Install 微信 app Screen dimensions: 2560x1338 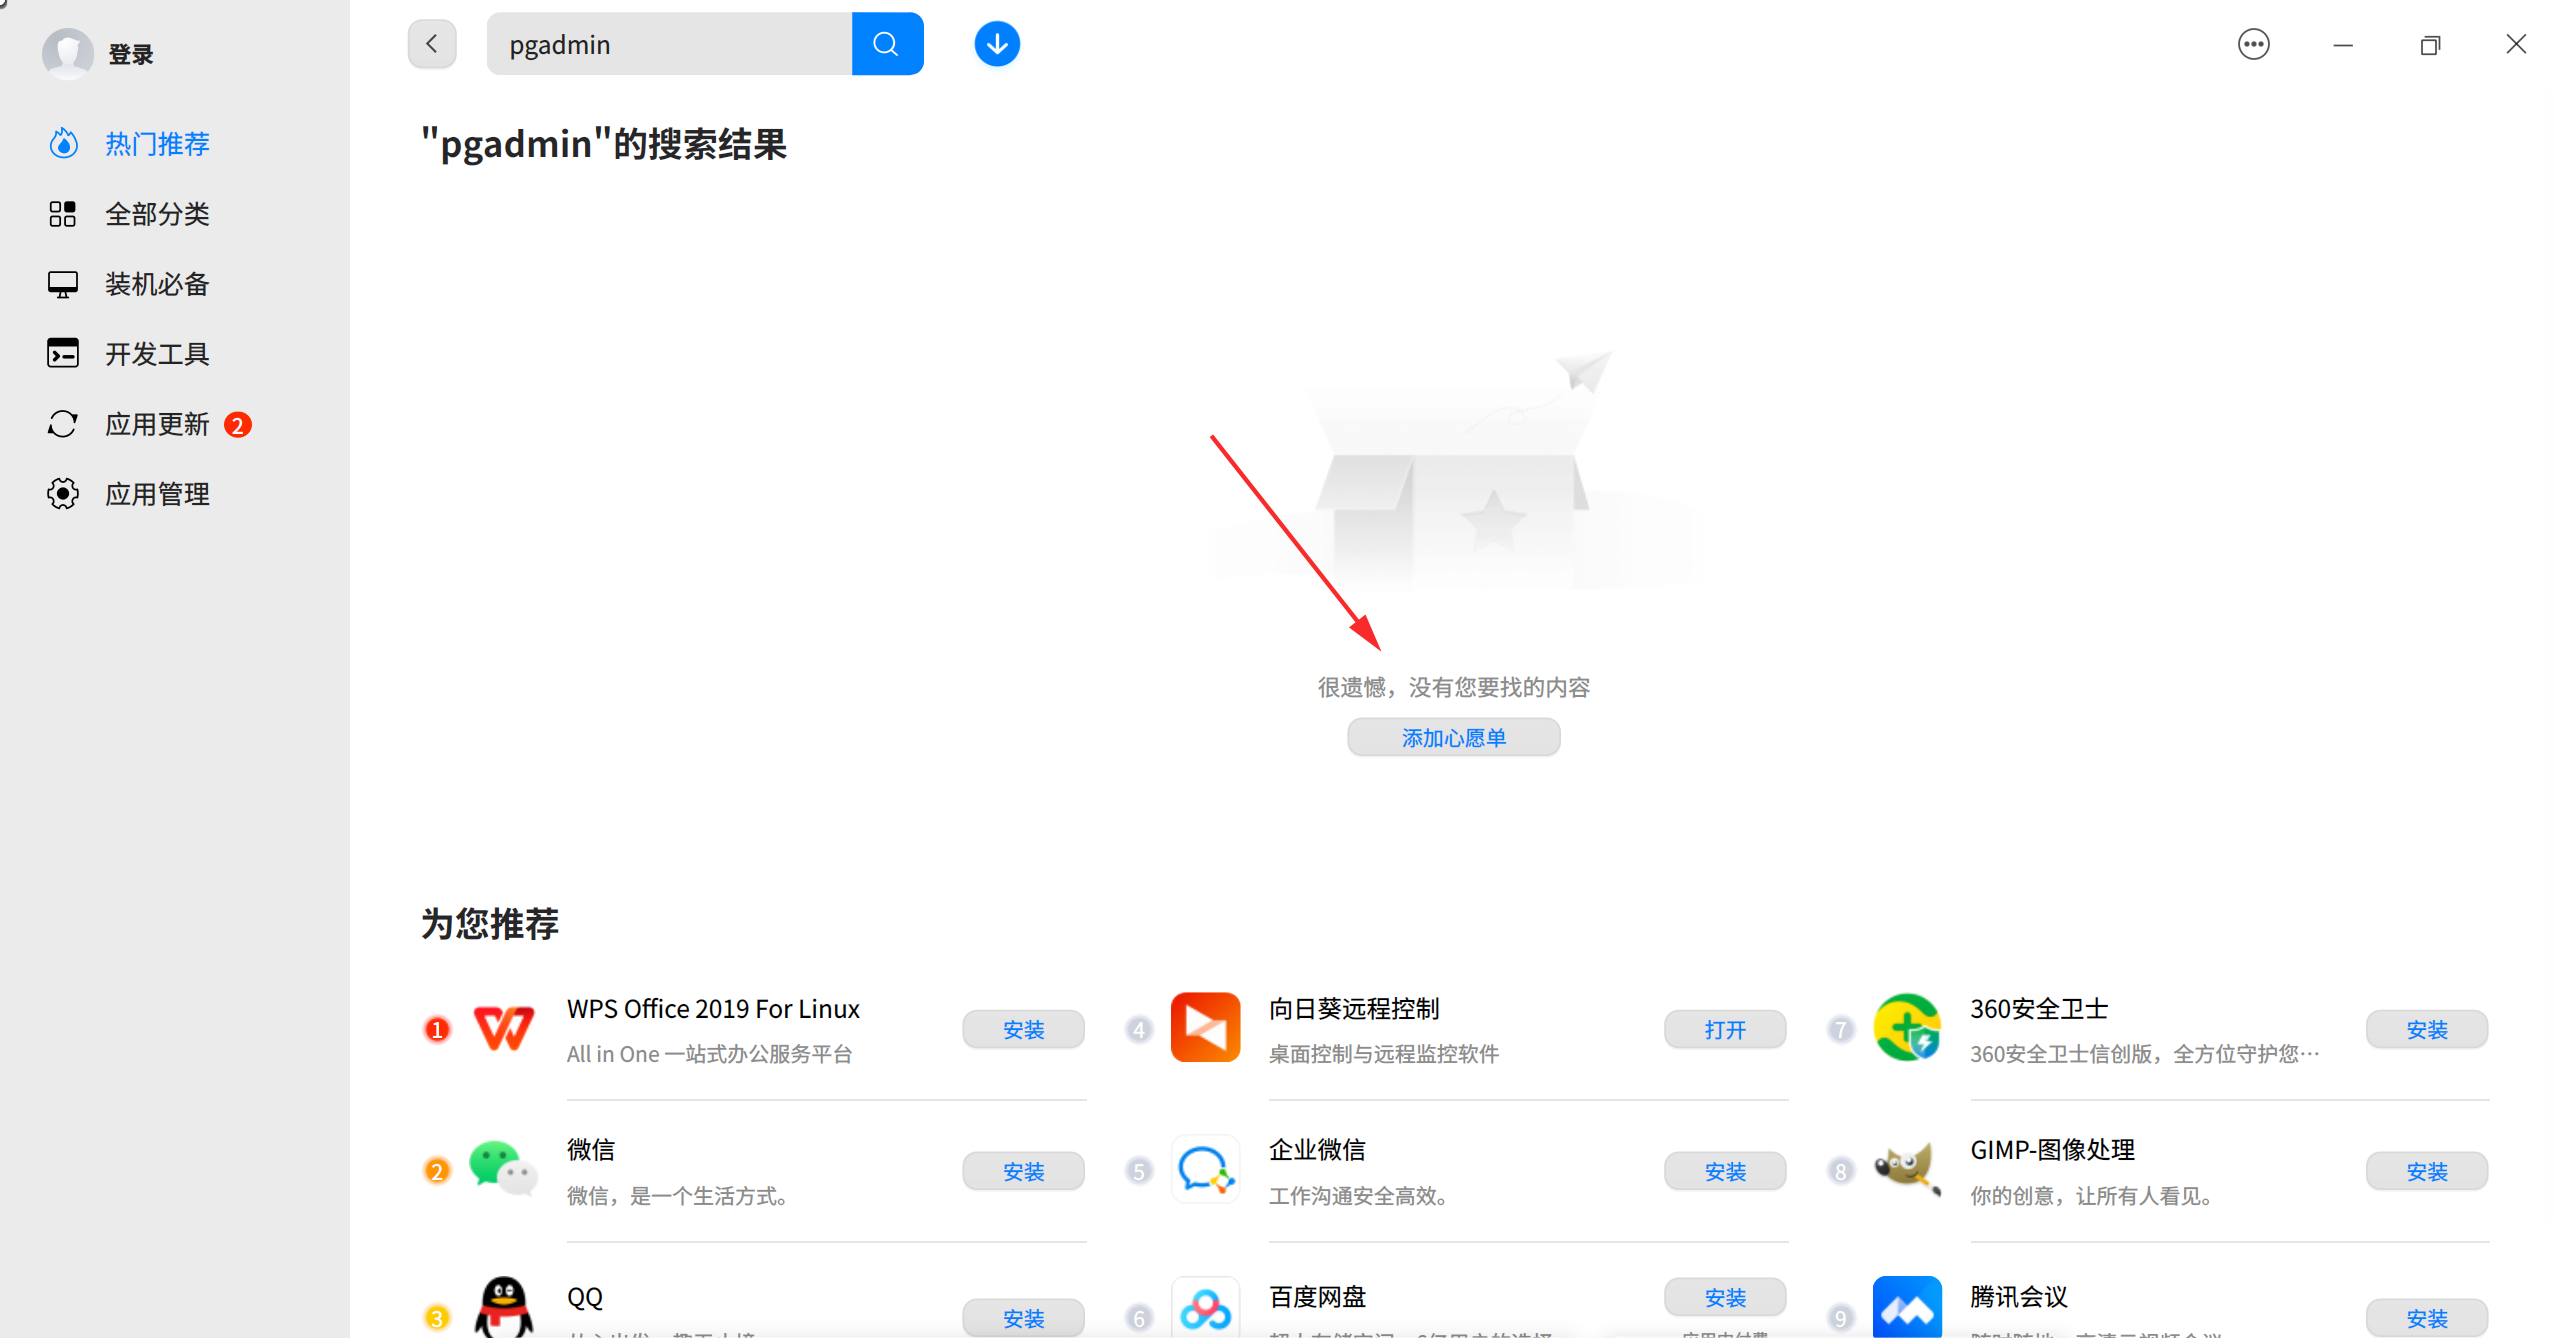(1023, 1171)
